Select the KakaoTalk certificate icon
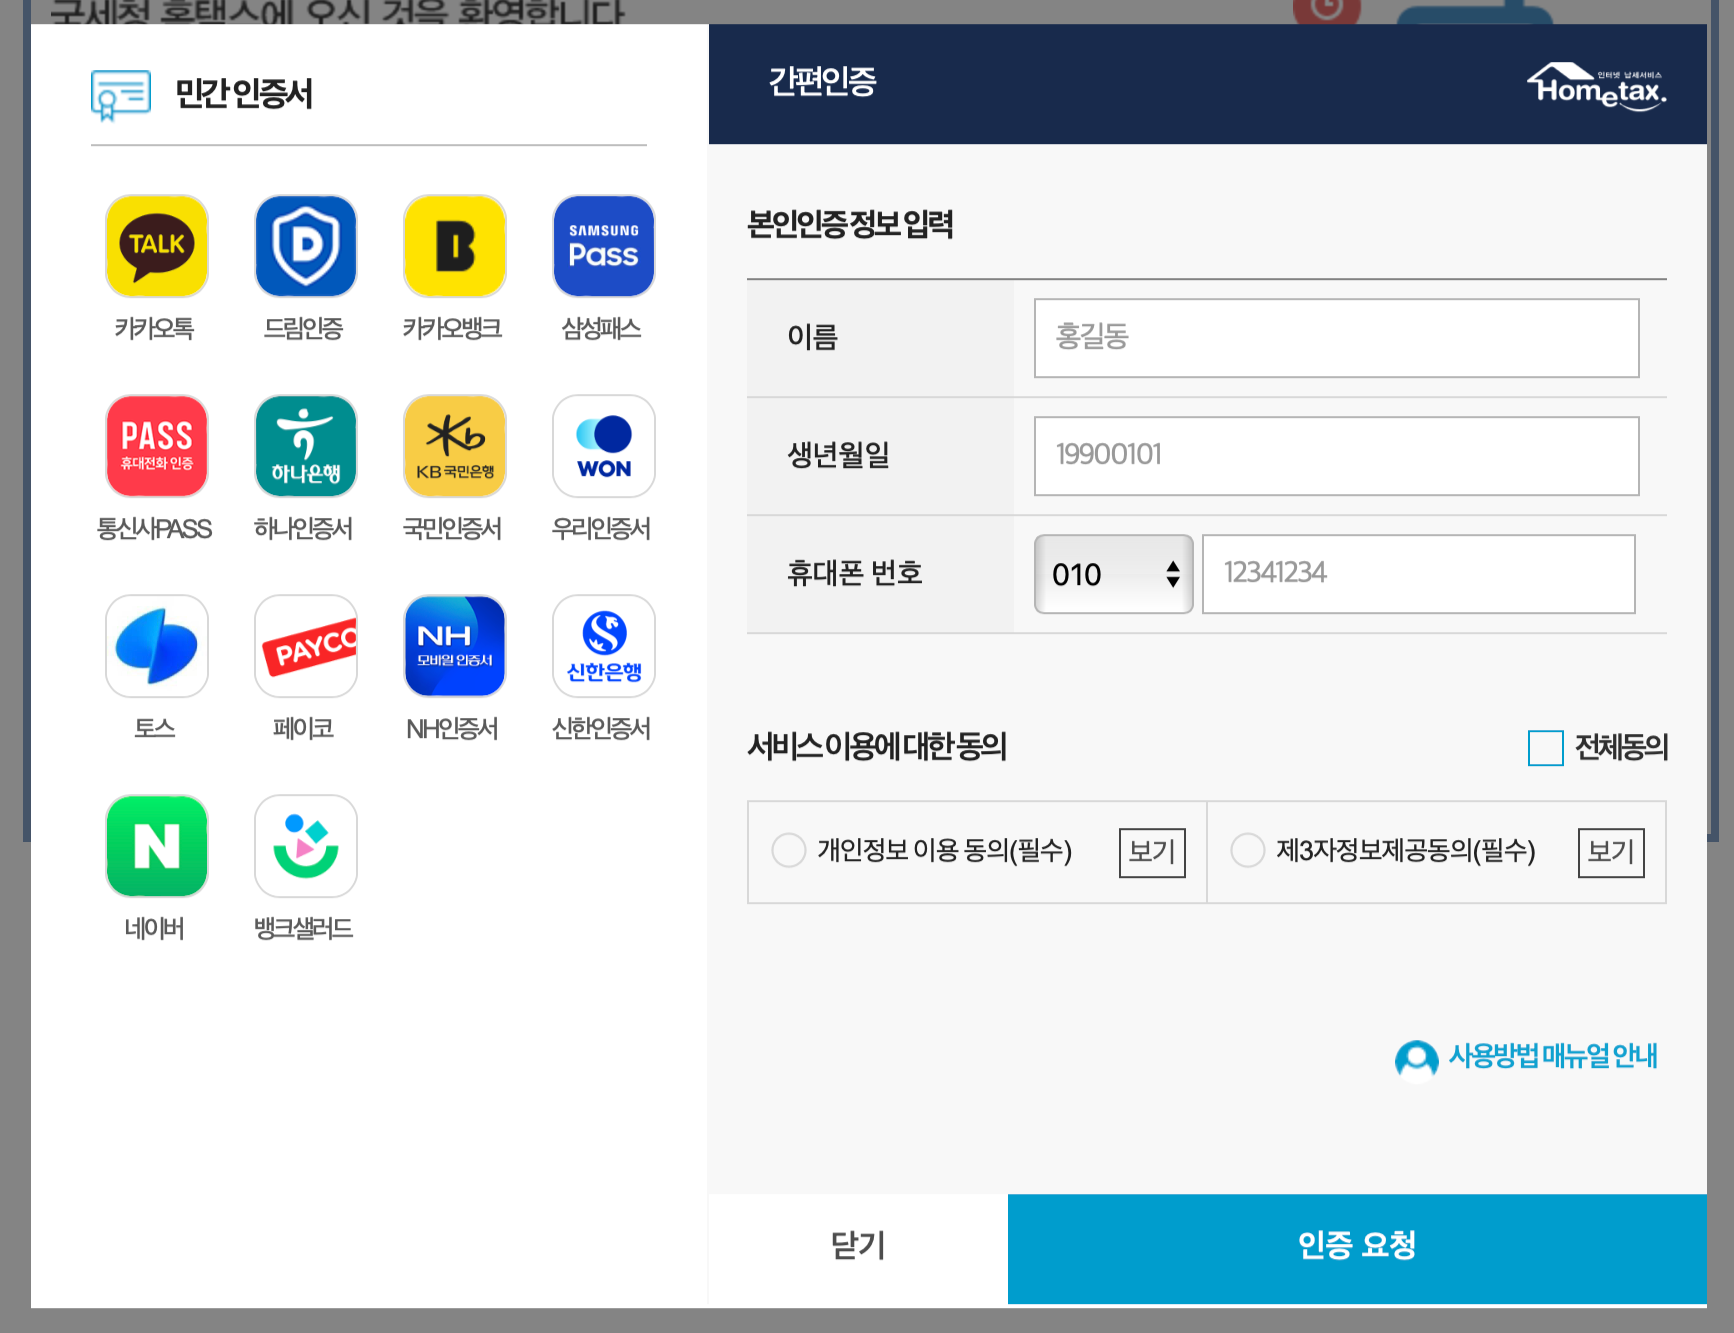Image resolution: width=1734 pixels, height=1333 pixels. (157, 246)
